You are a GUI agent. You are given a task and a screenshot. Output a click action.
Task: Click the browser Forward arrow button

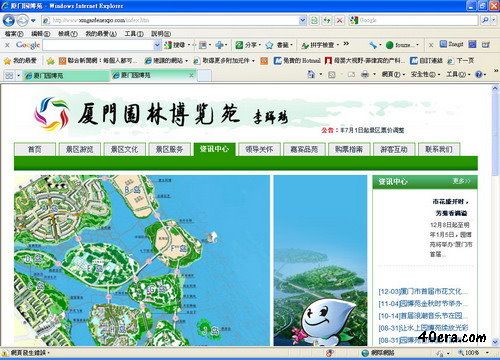23,21
